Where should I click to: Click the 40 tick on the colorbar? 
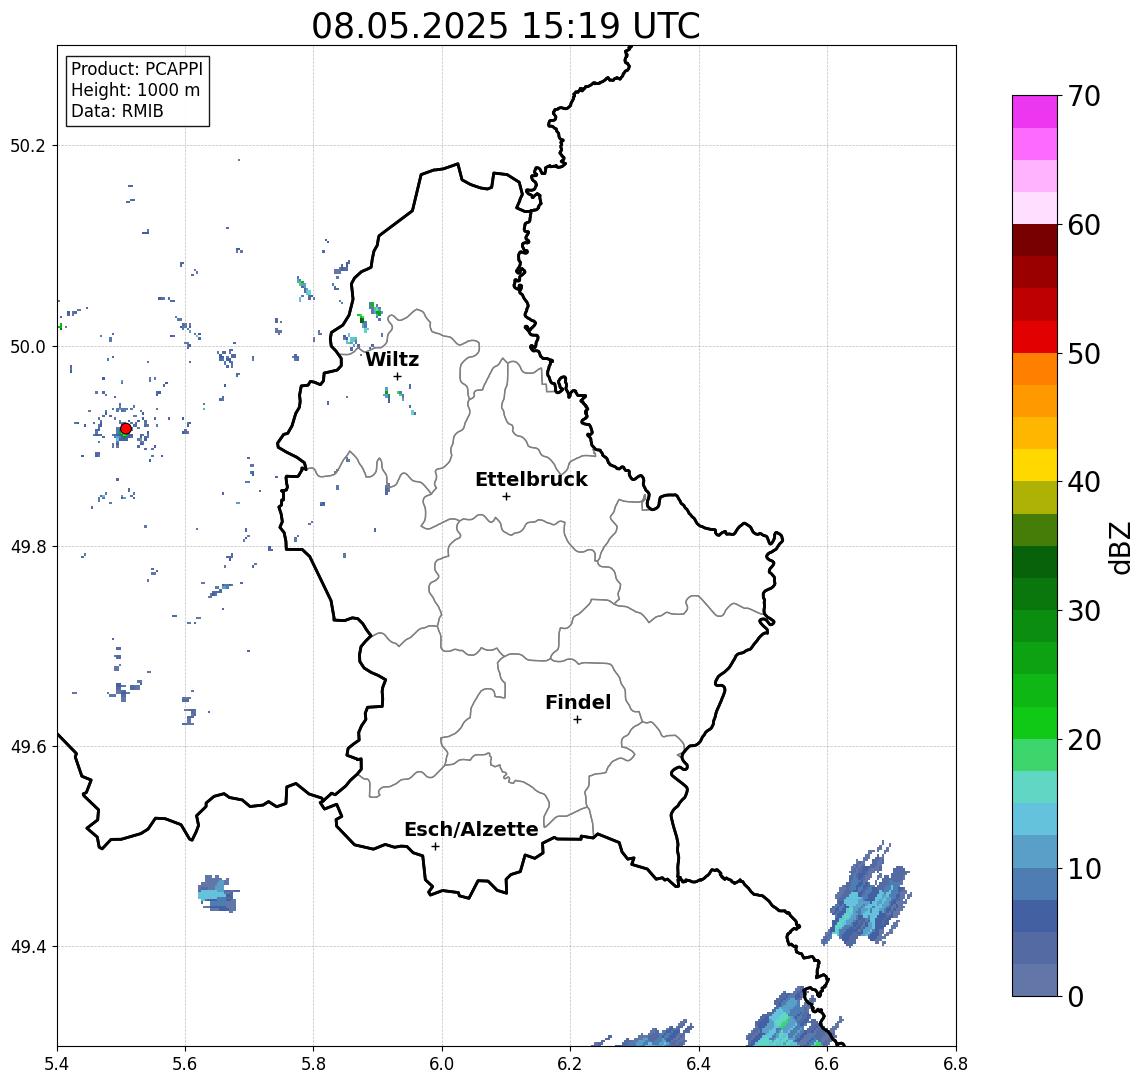click(x=1084, y=482)
